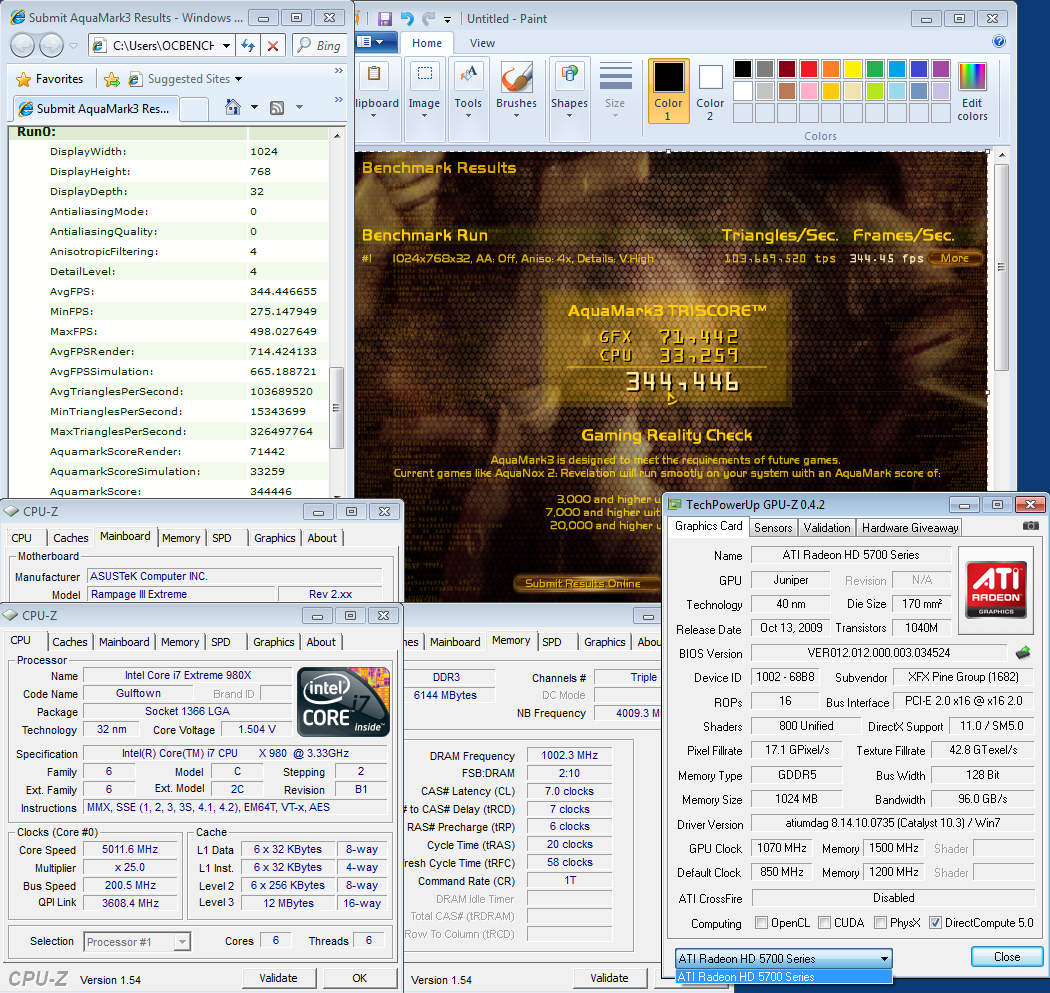Click the Refresh icon in Internet Explorer

248,46
